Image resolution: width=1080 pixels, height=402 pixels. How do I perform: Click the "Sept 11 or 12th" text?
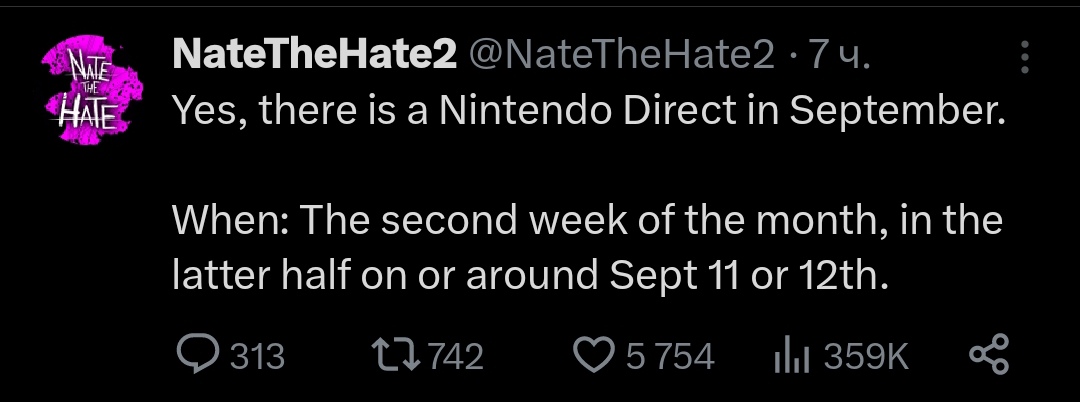(744, 275)
